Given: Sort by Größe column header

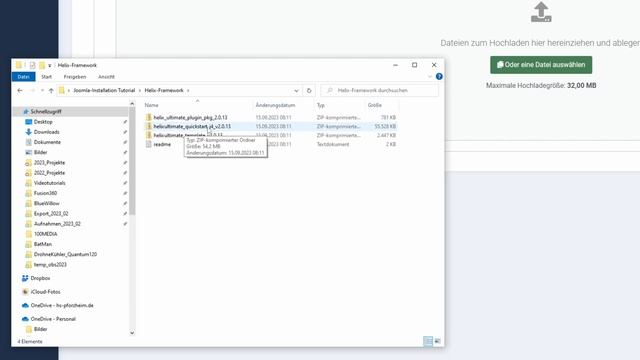Looking at the screenshot, I should pyautogui.click(x=374, y=105).
